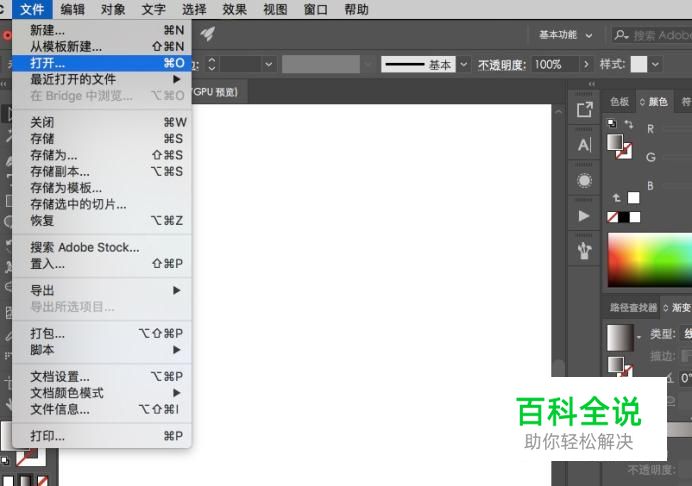The width and height of the screenshot is (692, 486).
Task: Open the Character panel A| icon
Action: pos(584,145)
